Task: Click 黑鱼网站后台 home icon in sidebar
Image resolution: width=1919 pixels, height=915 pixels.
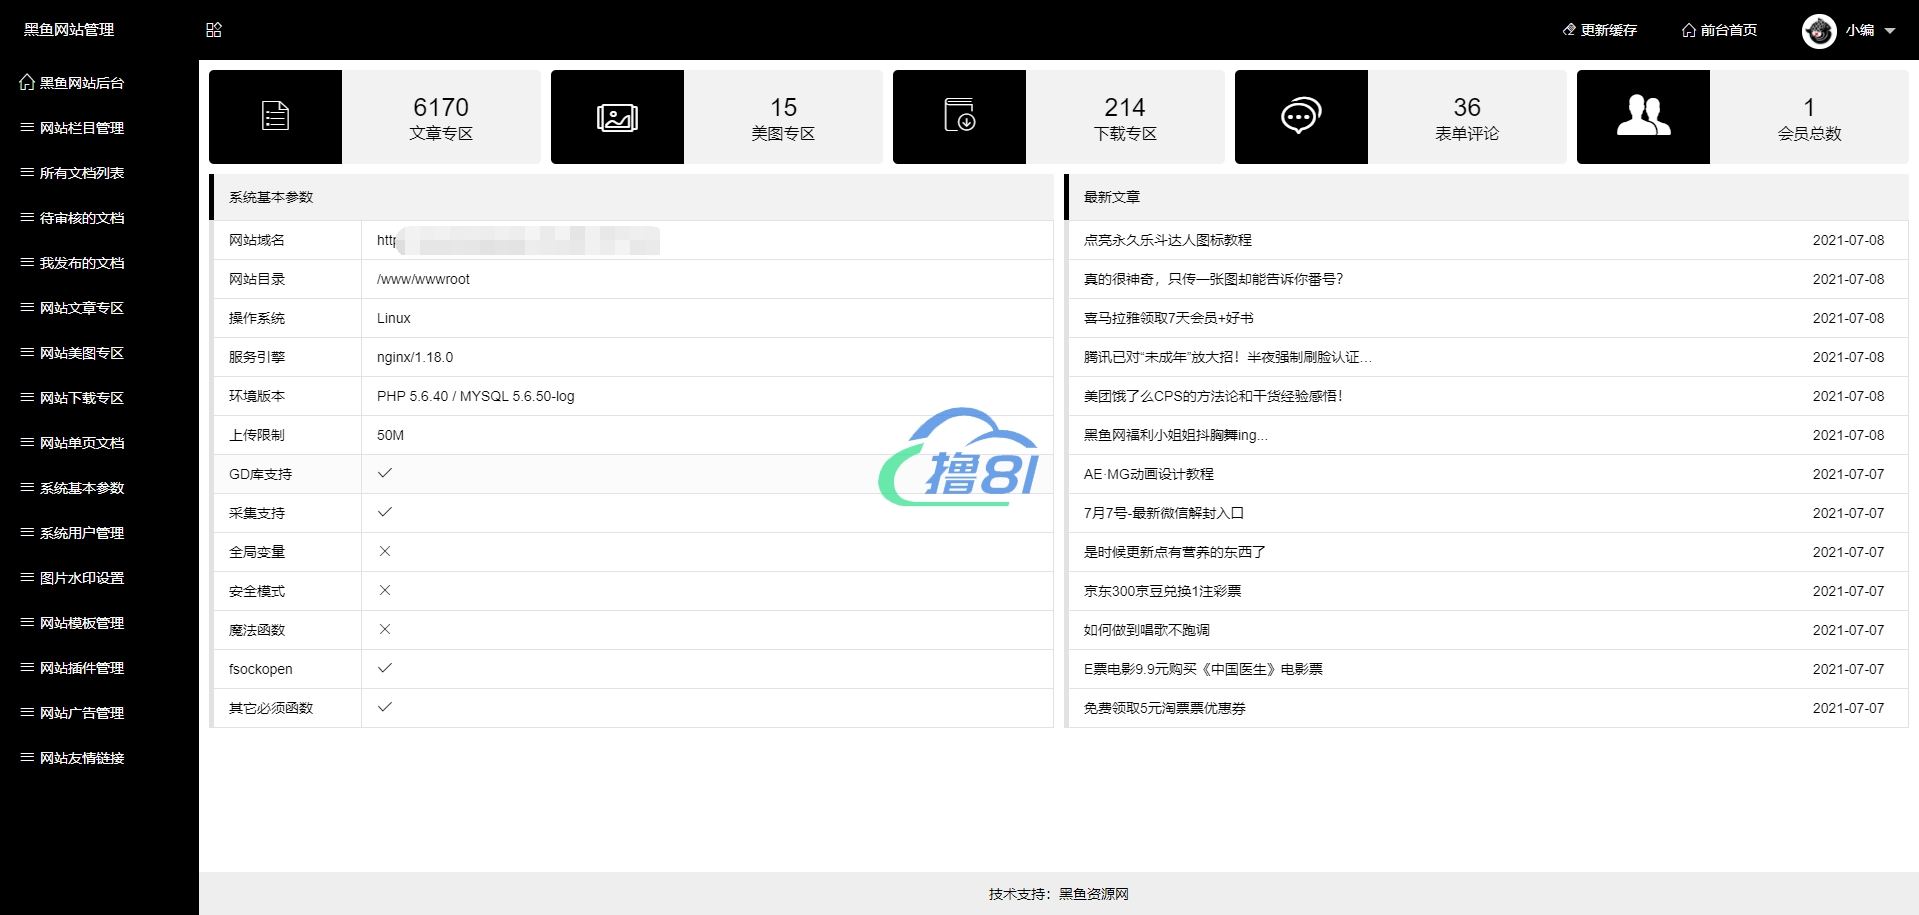Action: pyautogui.click(x=27, y=82)
